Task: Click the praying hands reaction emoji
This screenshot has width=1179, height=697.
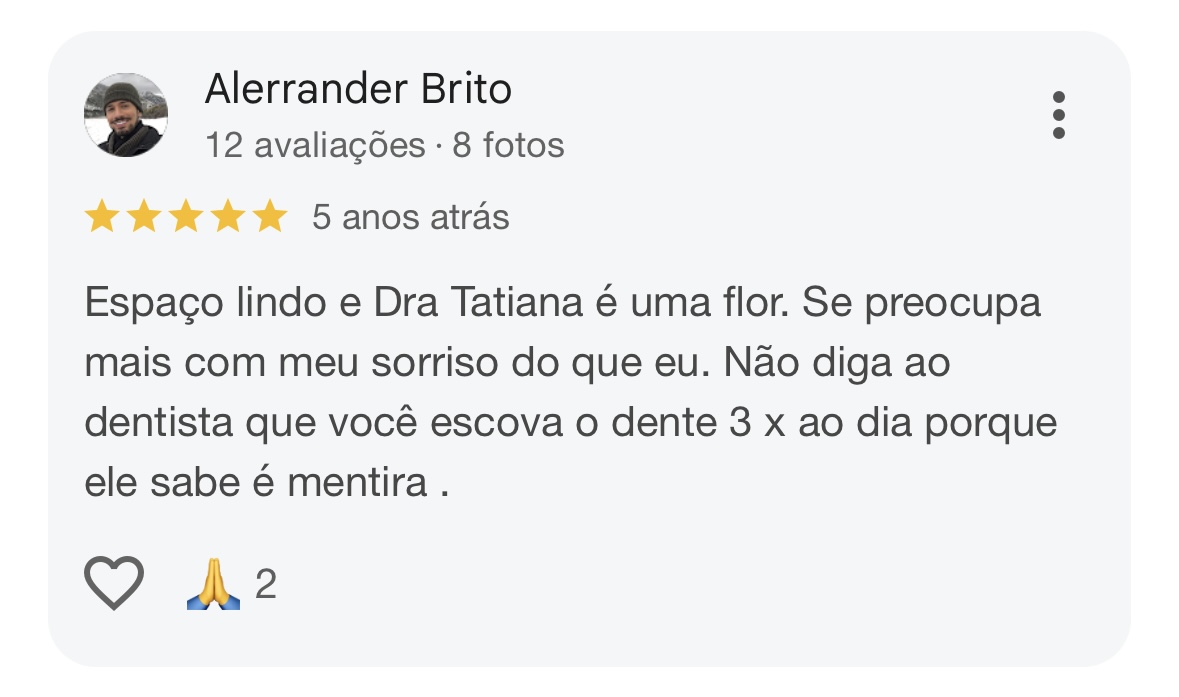Action: pyautogui.click(x=213, y=584)
